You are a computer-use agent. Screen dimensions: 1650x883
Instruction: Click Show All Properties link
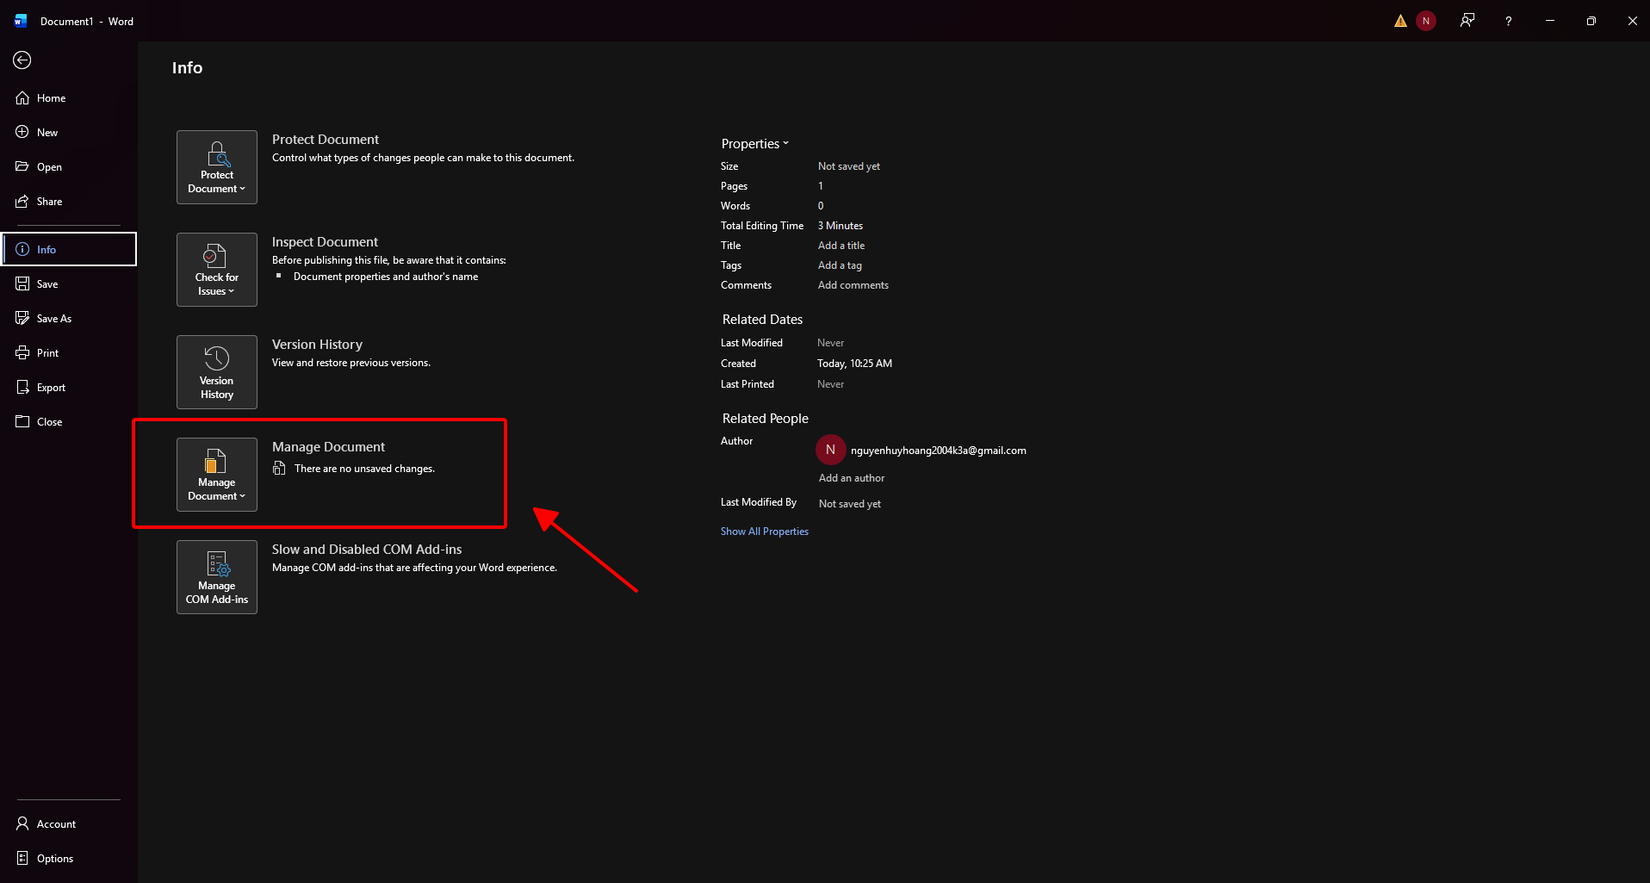coord(765,531)
